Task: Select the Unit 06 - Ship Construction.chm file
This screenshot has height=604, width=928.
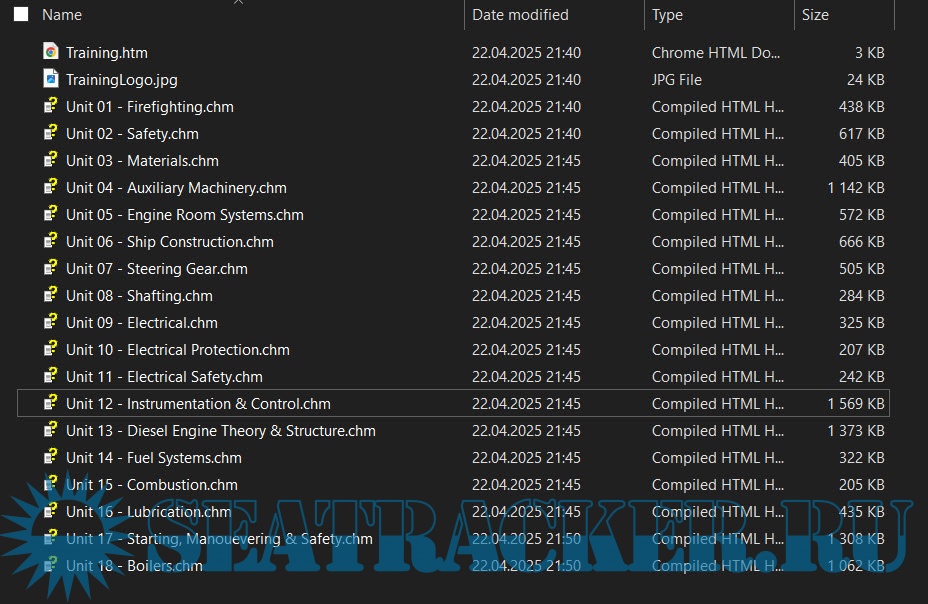Action: pos(169,242)
